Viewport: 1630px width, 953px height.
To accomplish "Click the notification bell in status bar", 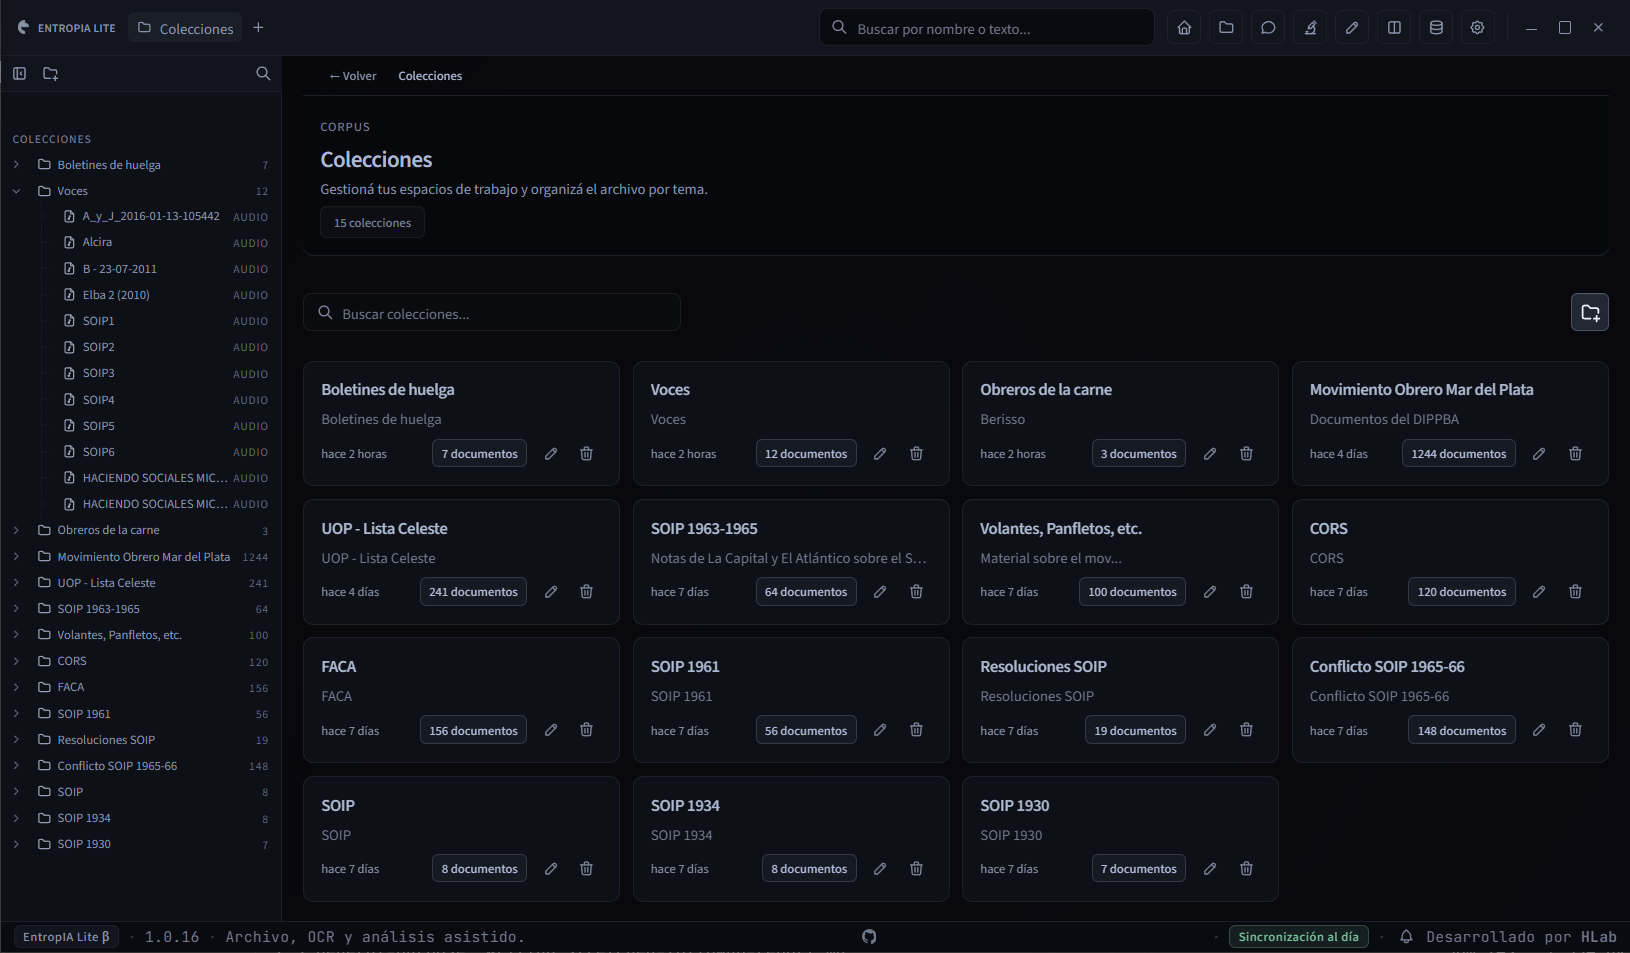I will [x=1406, y=937].
